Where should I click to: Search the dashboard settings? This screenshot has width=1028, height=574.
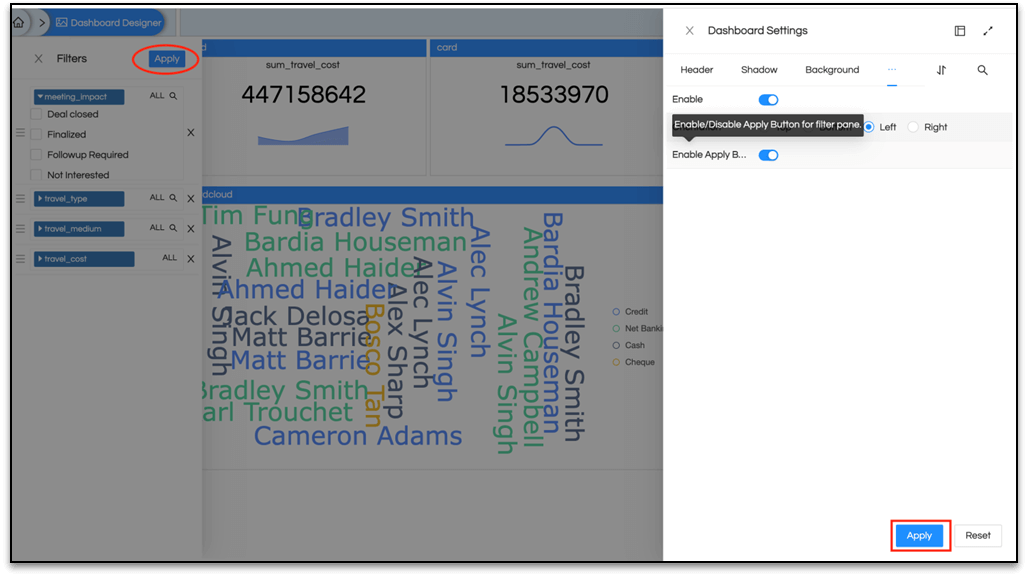982,70
